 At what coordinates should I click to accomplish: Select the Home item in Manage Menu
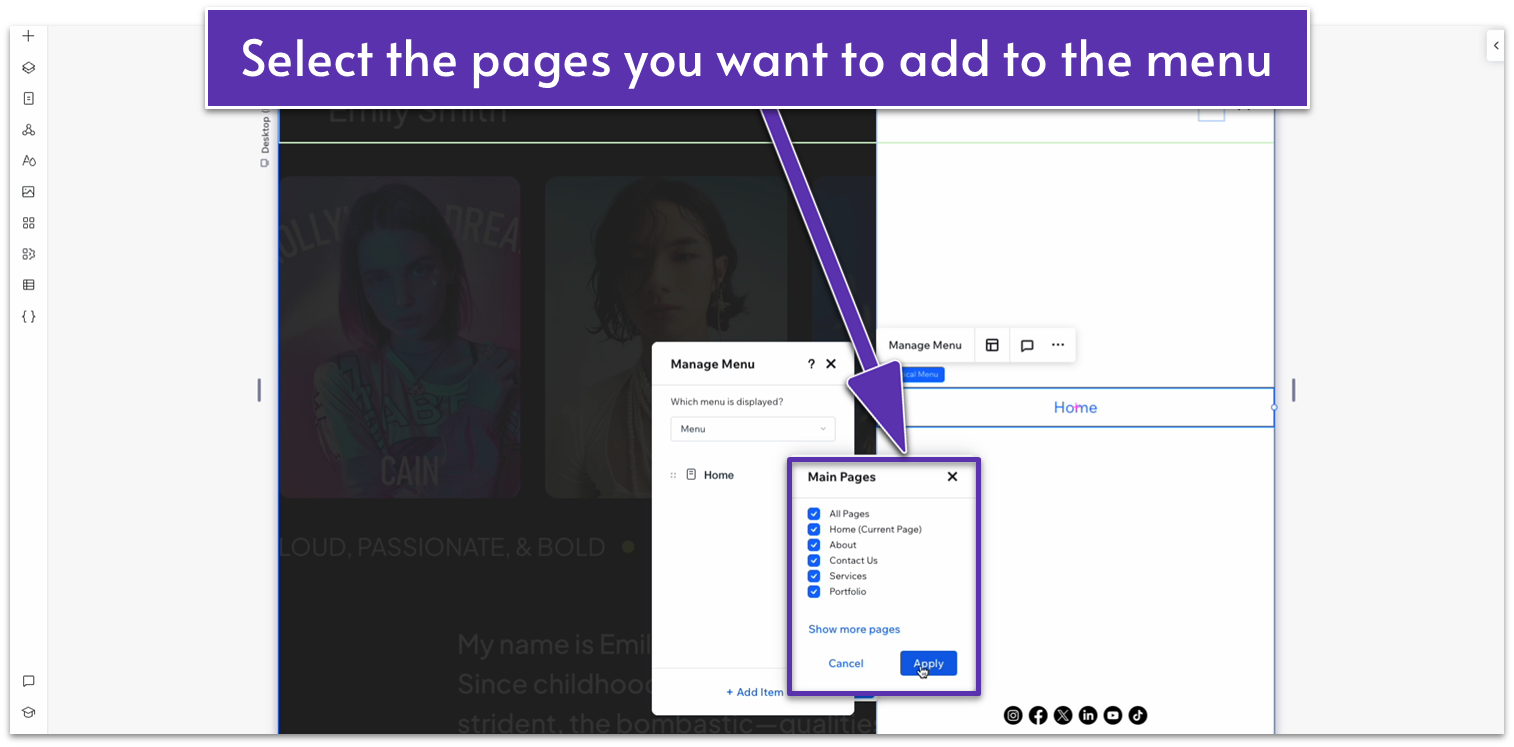click(719, 475)
